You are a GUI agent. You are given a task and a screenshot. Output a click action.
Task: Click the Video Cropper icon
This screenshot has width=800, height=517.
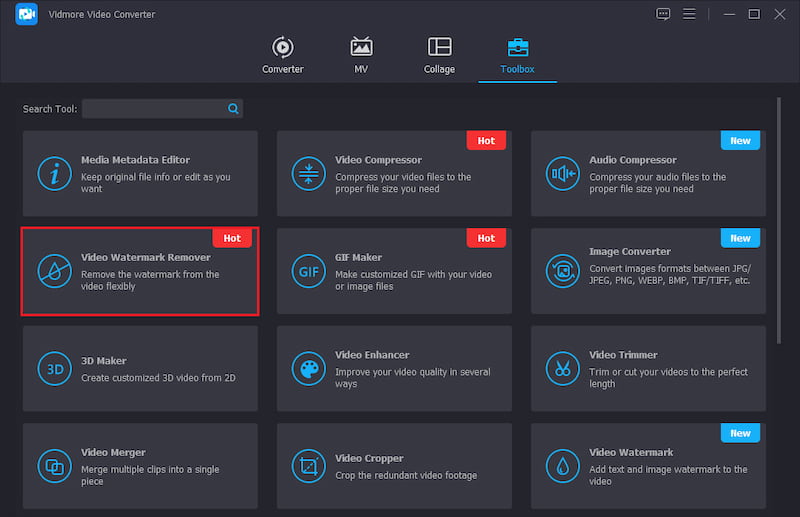[x=309, y=466]
